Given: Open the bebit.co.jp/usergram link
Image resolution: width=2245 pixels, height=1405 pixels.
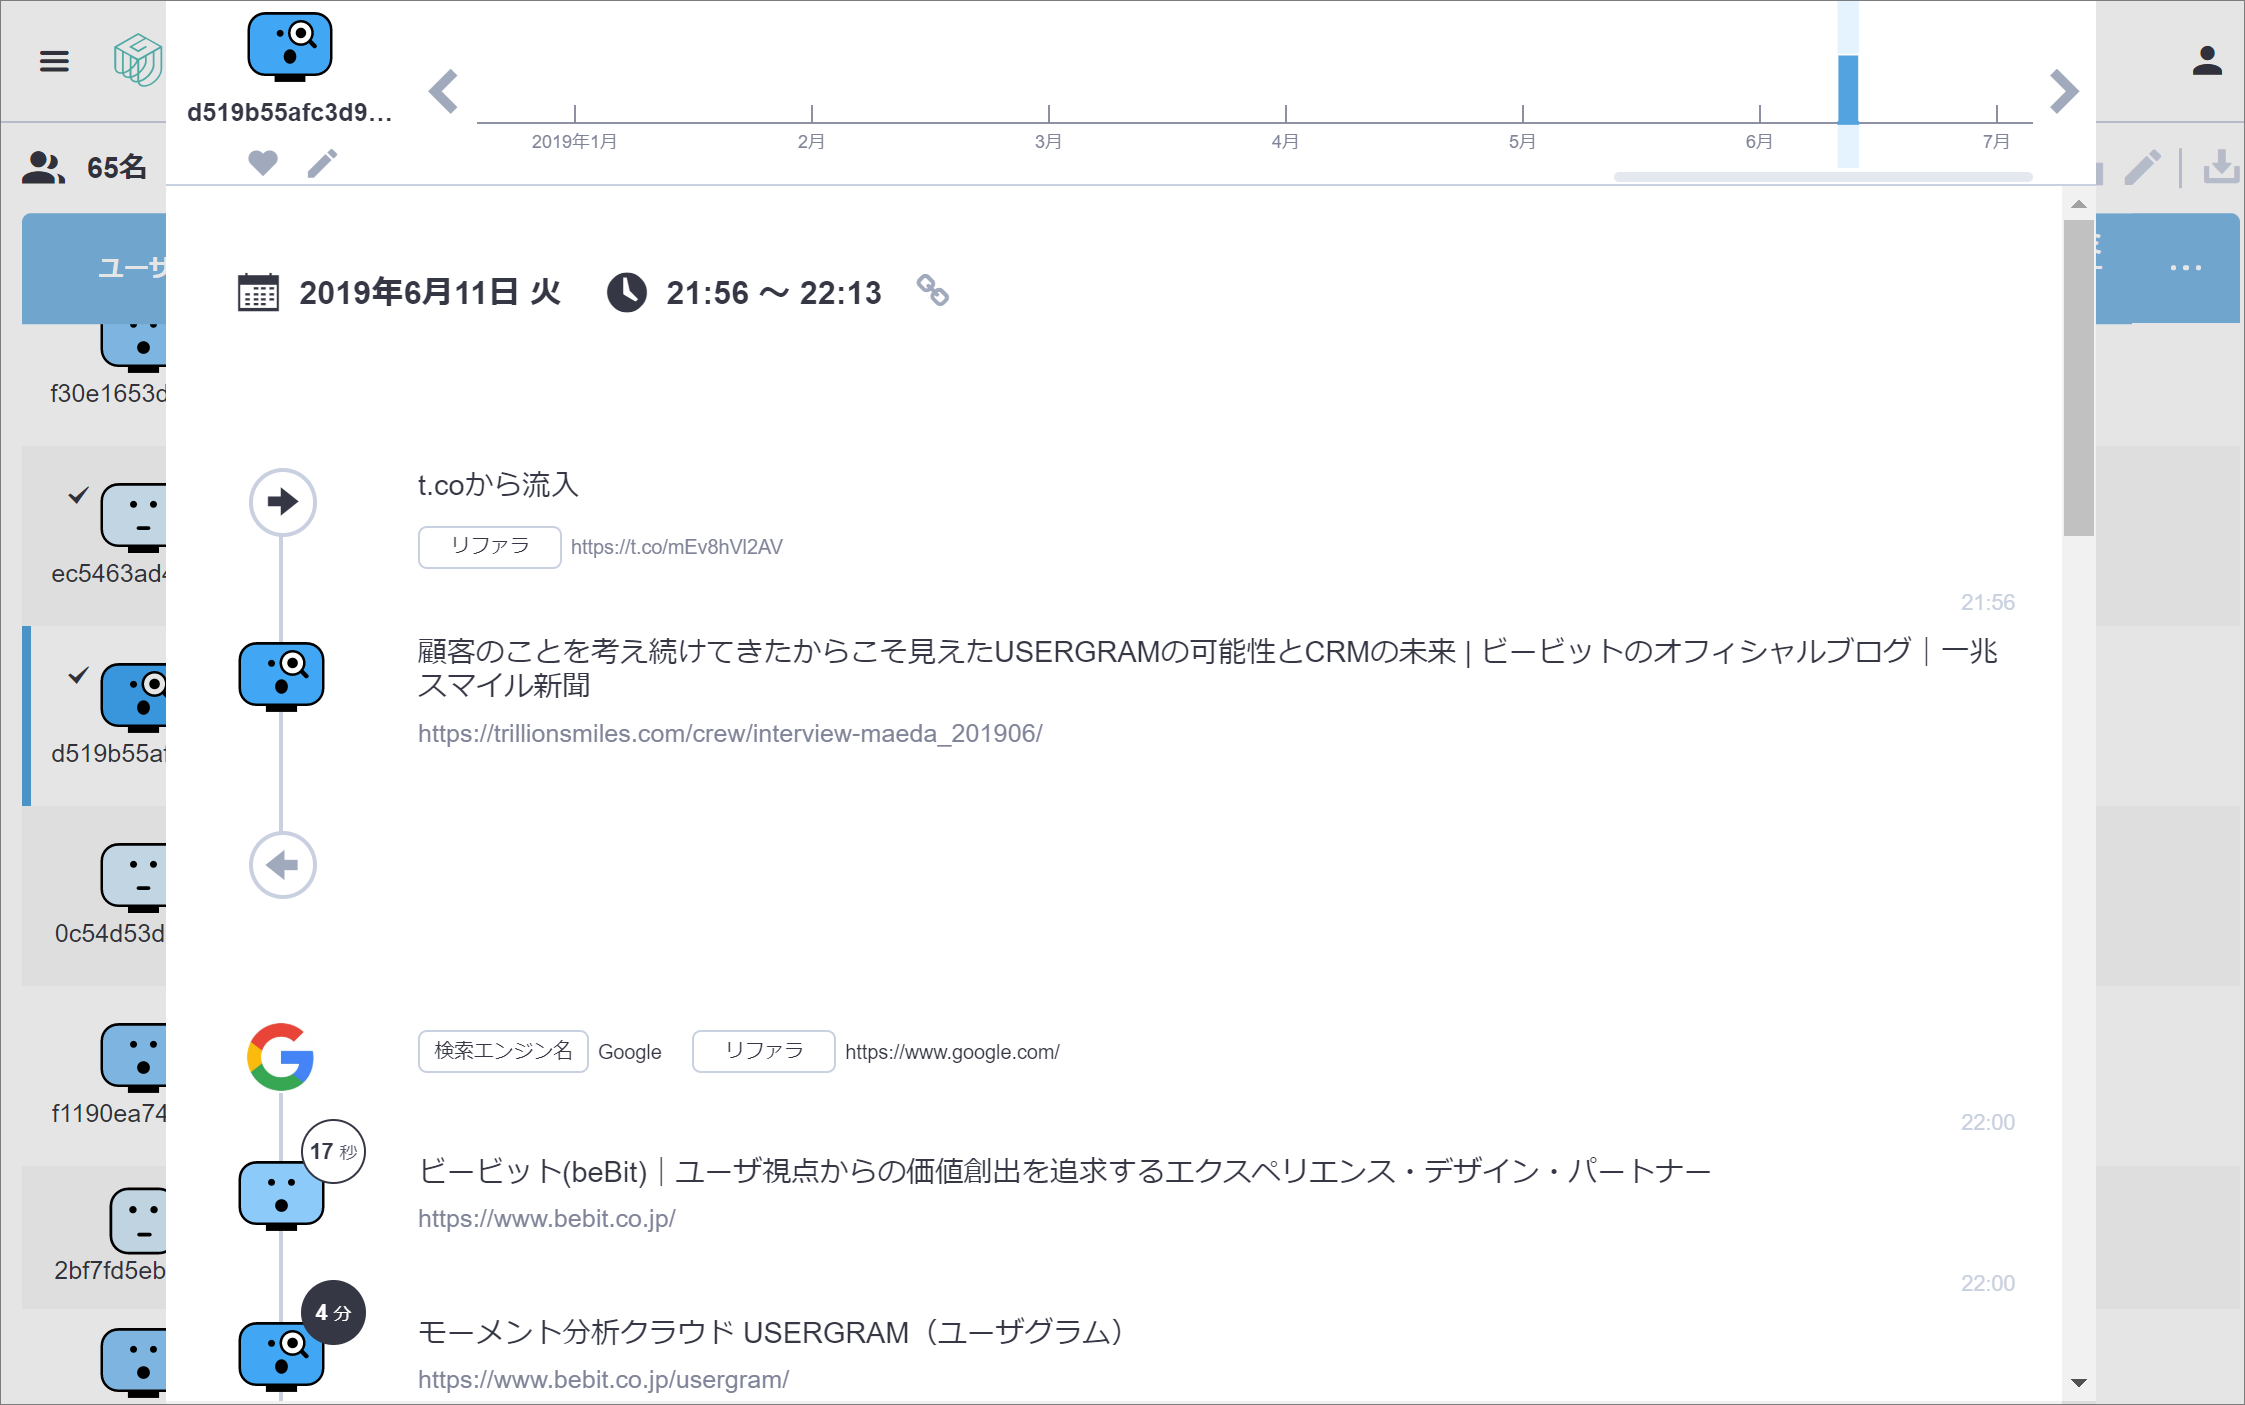Looking at the screenshot, I should click(603, 1380).
